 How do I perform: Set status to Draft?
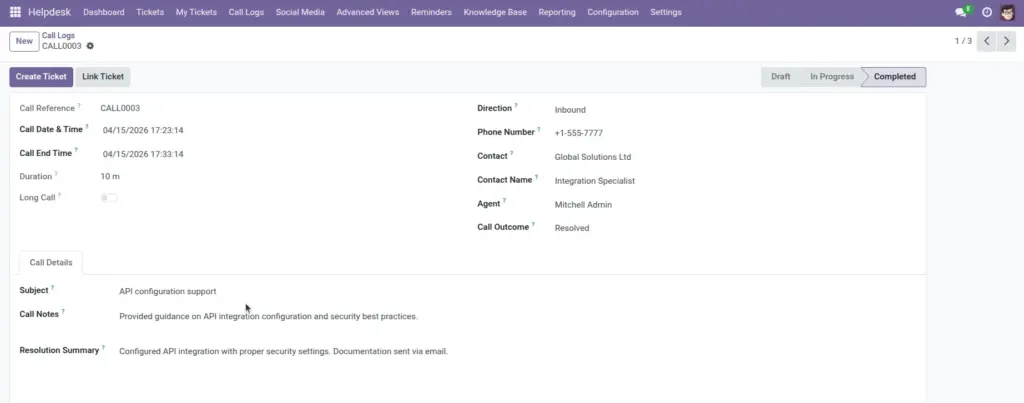pos(780,76)
